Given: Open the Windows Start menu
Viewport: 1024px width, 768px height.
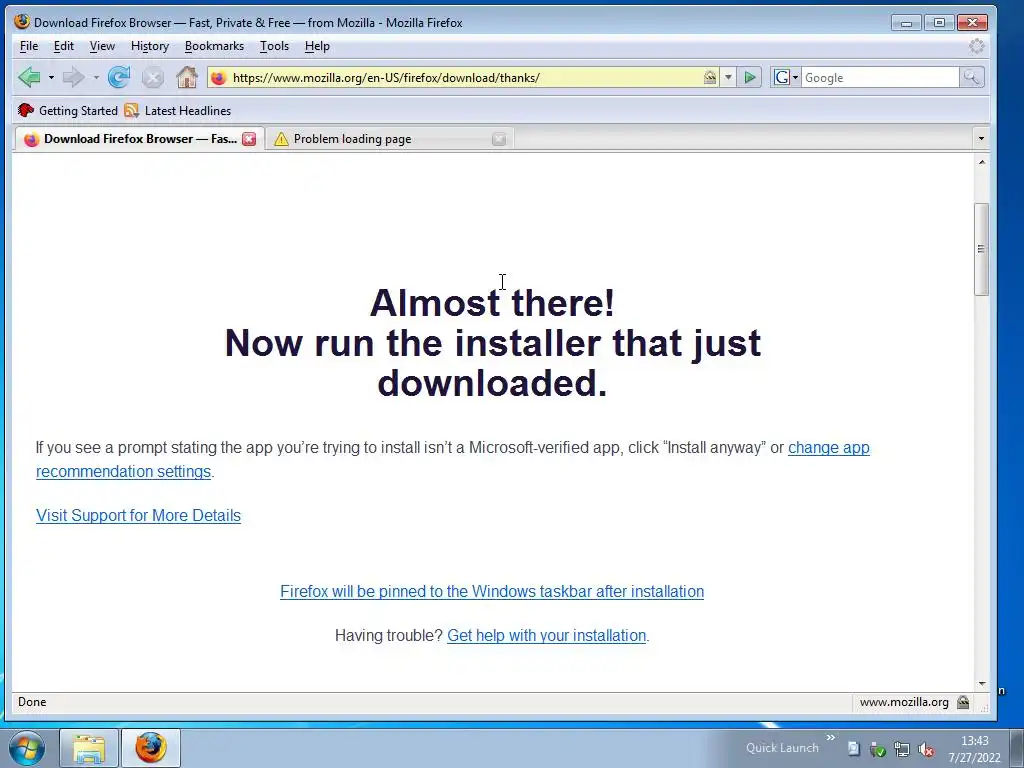Looking at the screenshot, I should tap(26, 748).
